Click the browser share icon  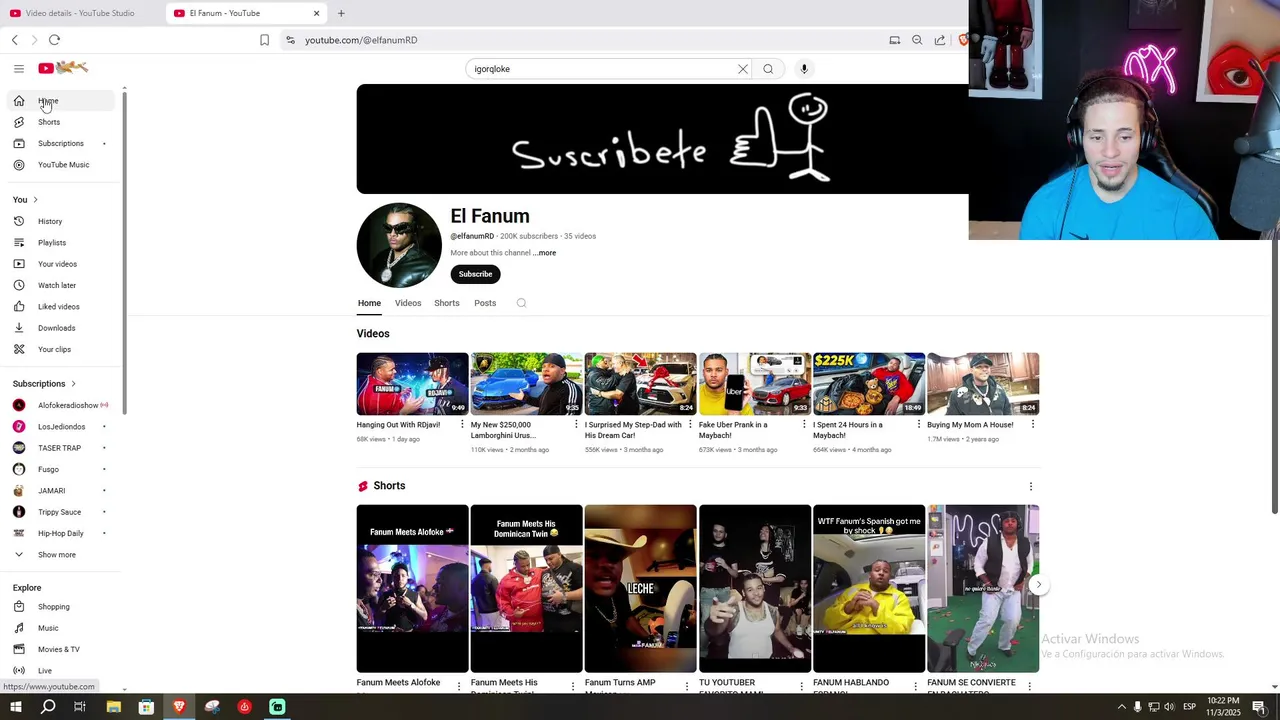click(x=940, y=40)
